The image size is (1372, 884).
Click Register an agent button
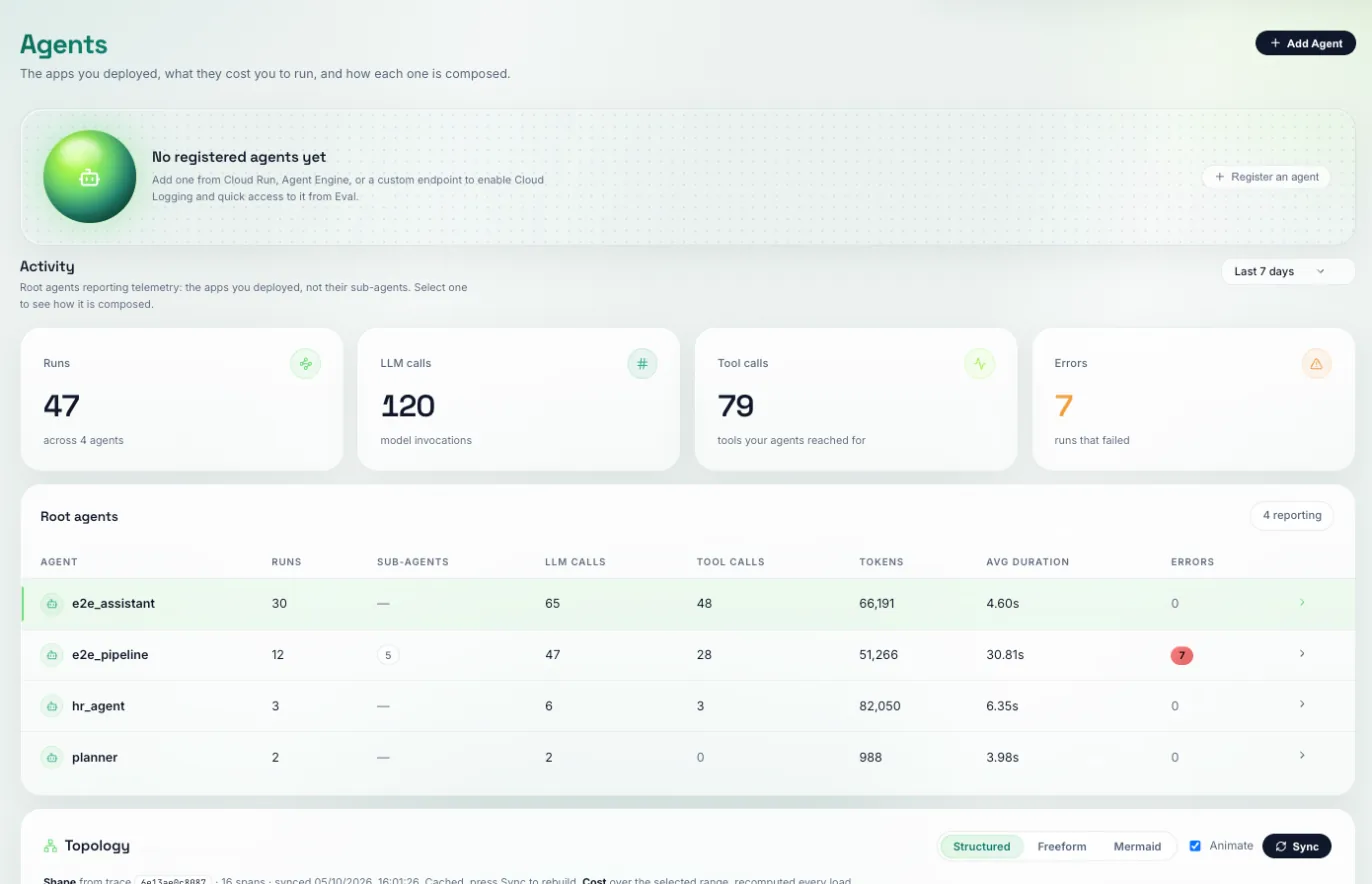click(1266, 177)
